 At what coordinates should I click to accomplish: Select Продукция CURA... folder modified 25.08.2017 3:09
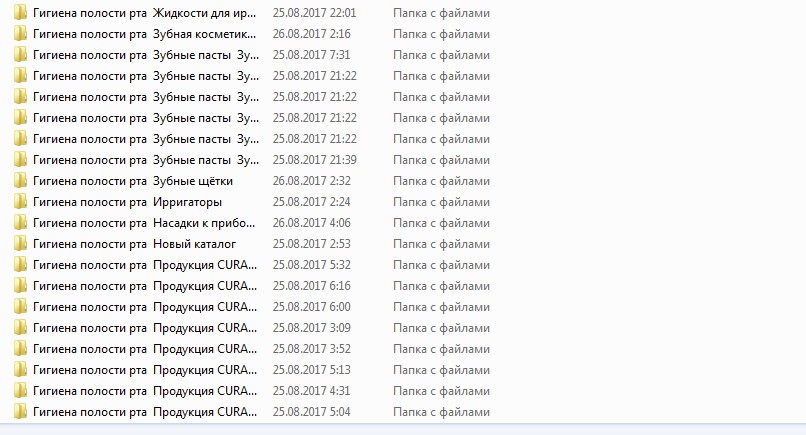point(145,328)
